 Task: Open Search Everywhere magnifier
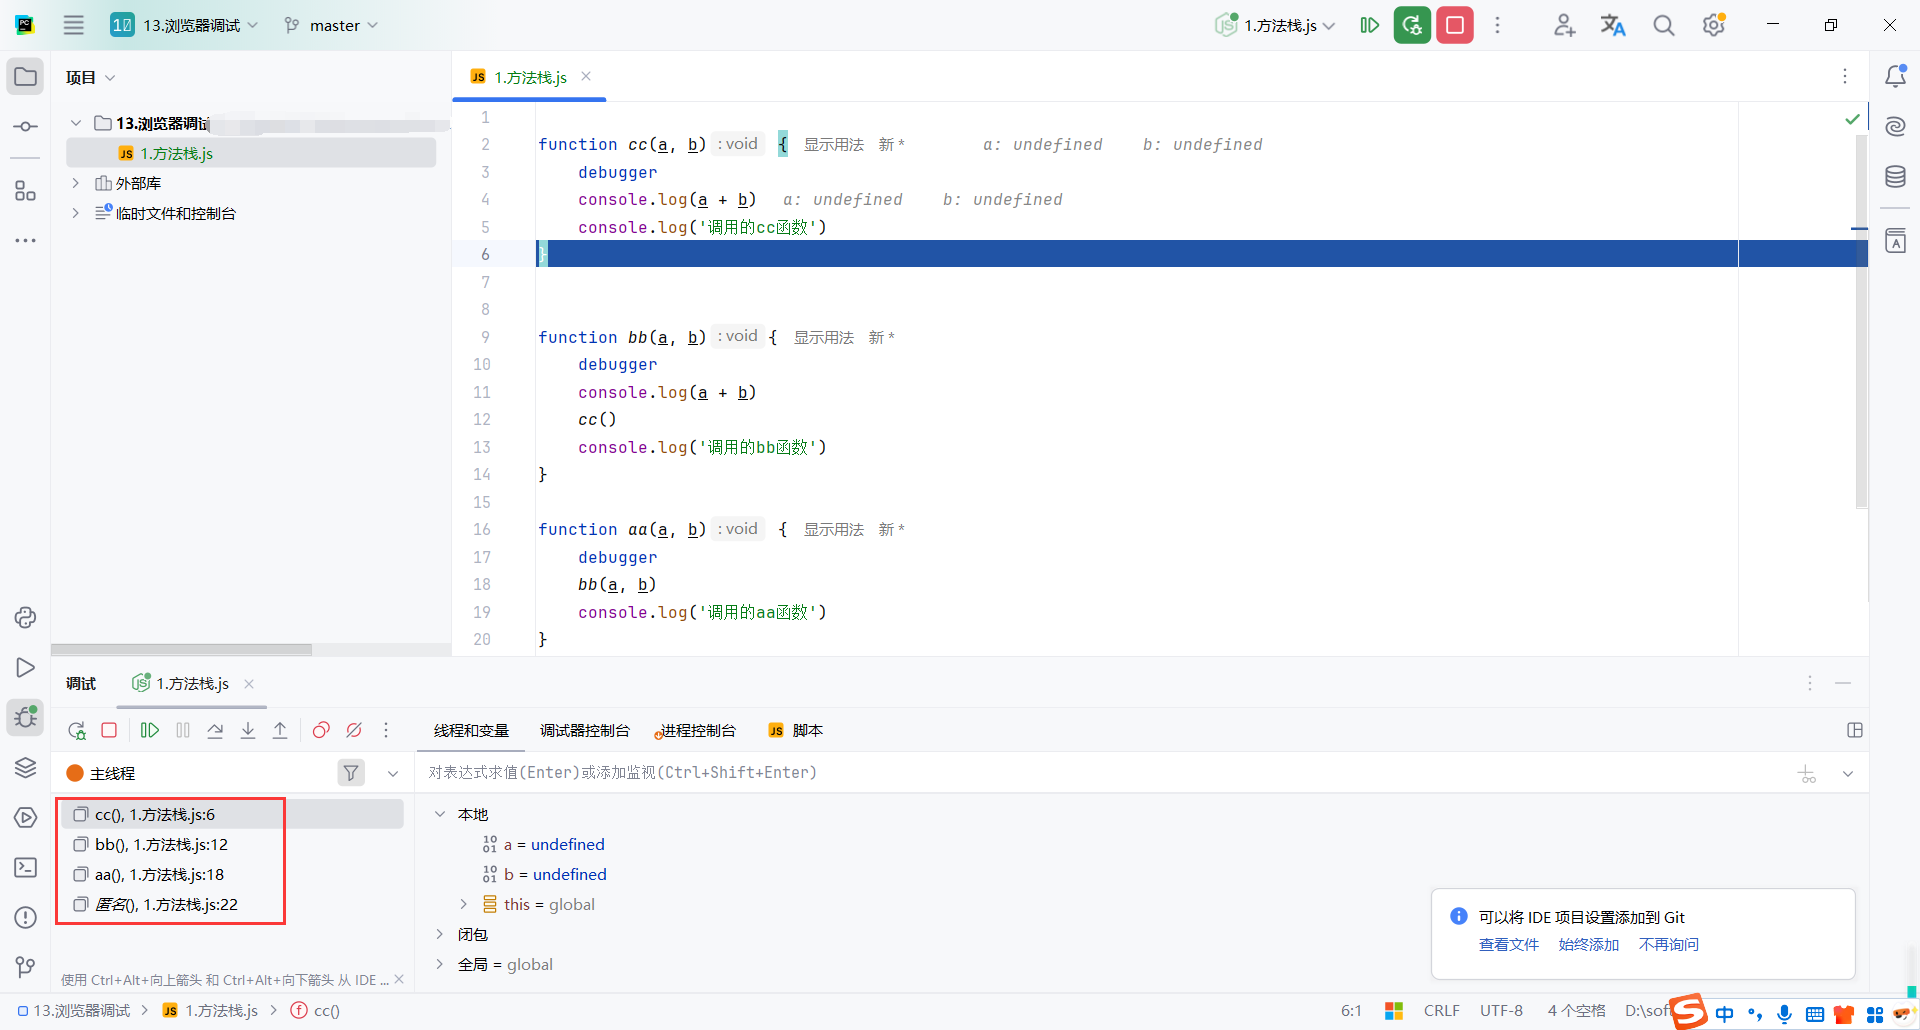pyautogui.click(x=1663, y=25)
